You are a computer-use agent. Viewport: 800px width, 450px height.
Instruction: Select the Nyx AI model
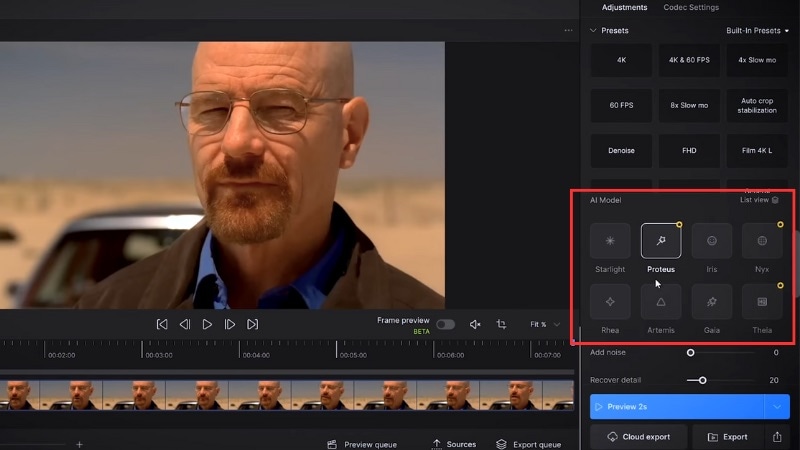(762, 241)
